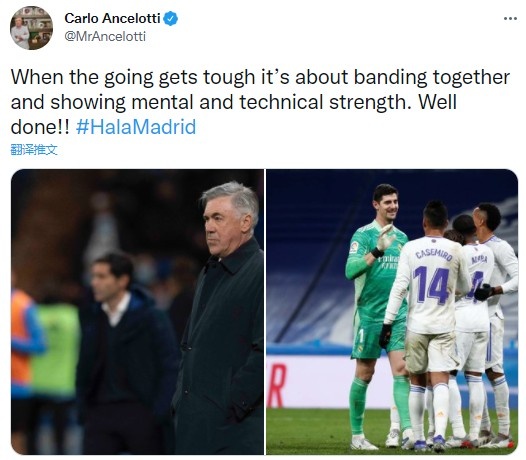Open the three-dot more options menu
This screenshot has width=526, height=460.
click(510, 19)
